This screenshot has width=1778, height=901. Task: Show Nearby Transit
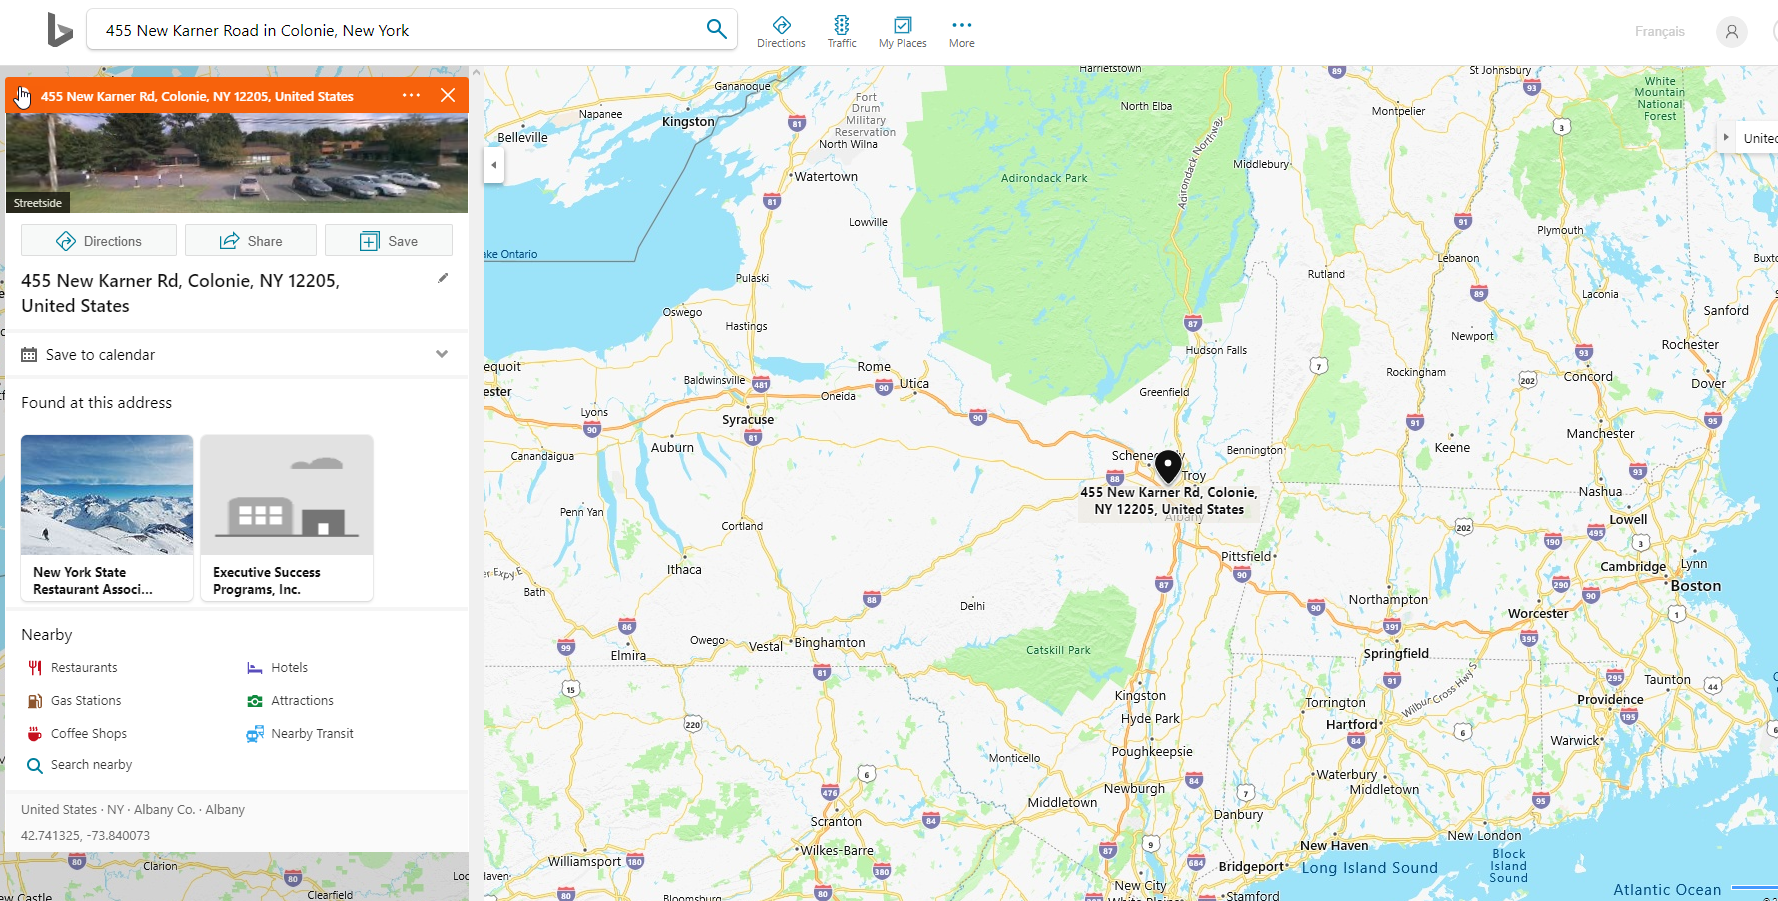[x=312, y=734]
